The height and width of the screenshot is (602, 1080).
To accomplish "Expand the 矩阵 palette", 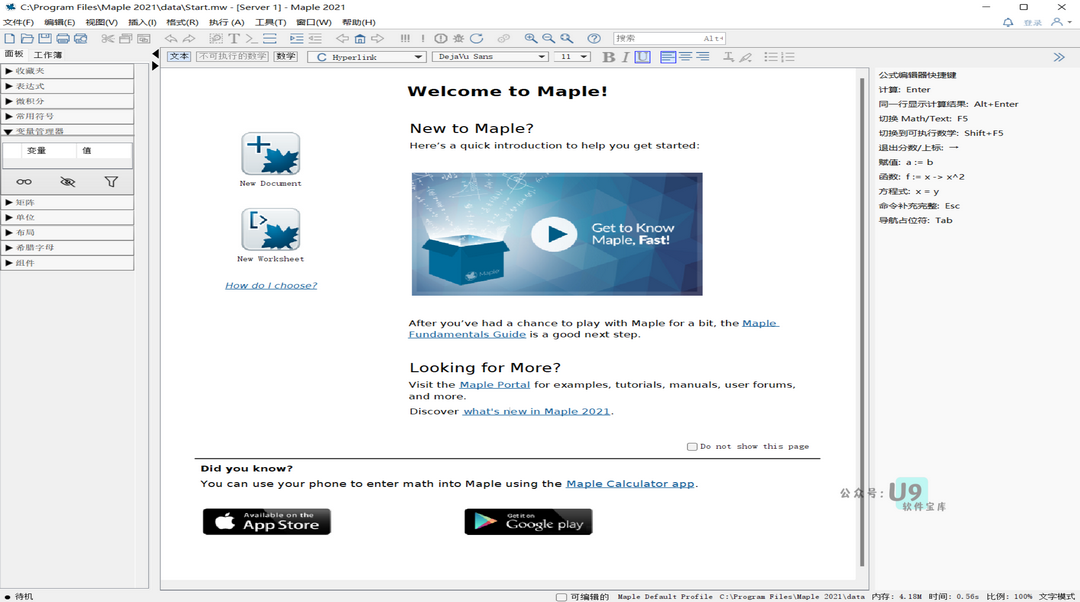I will click(68, 203).
